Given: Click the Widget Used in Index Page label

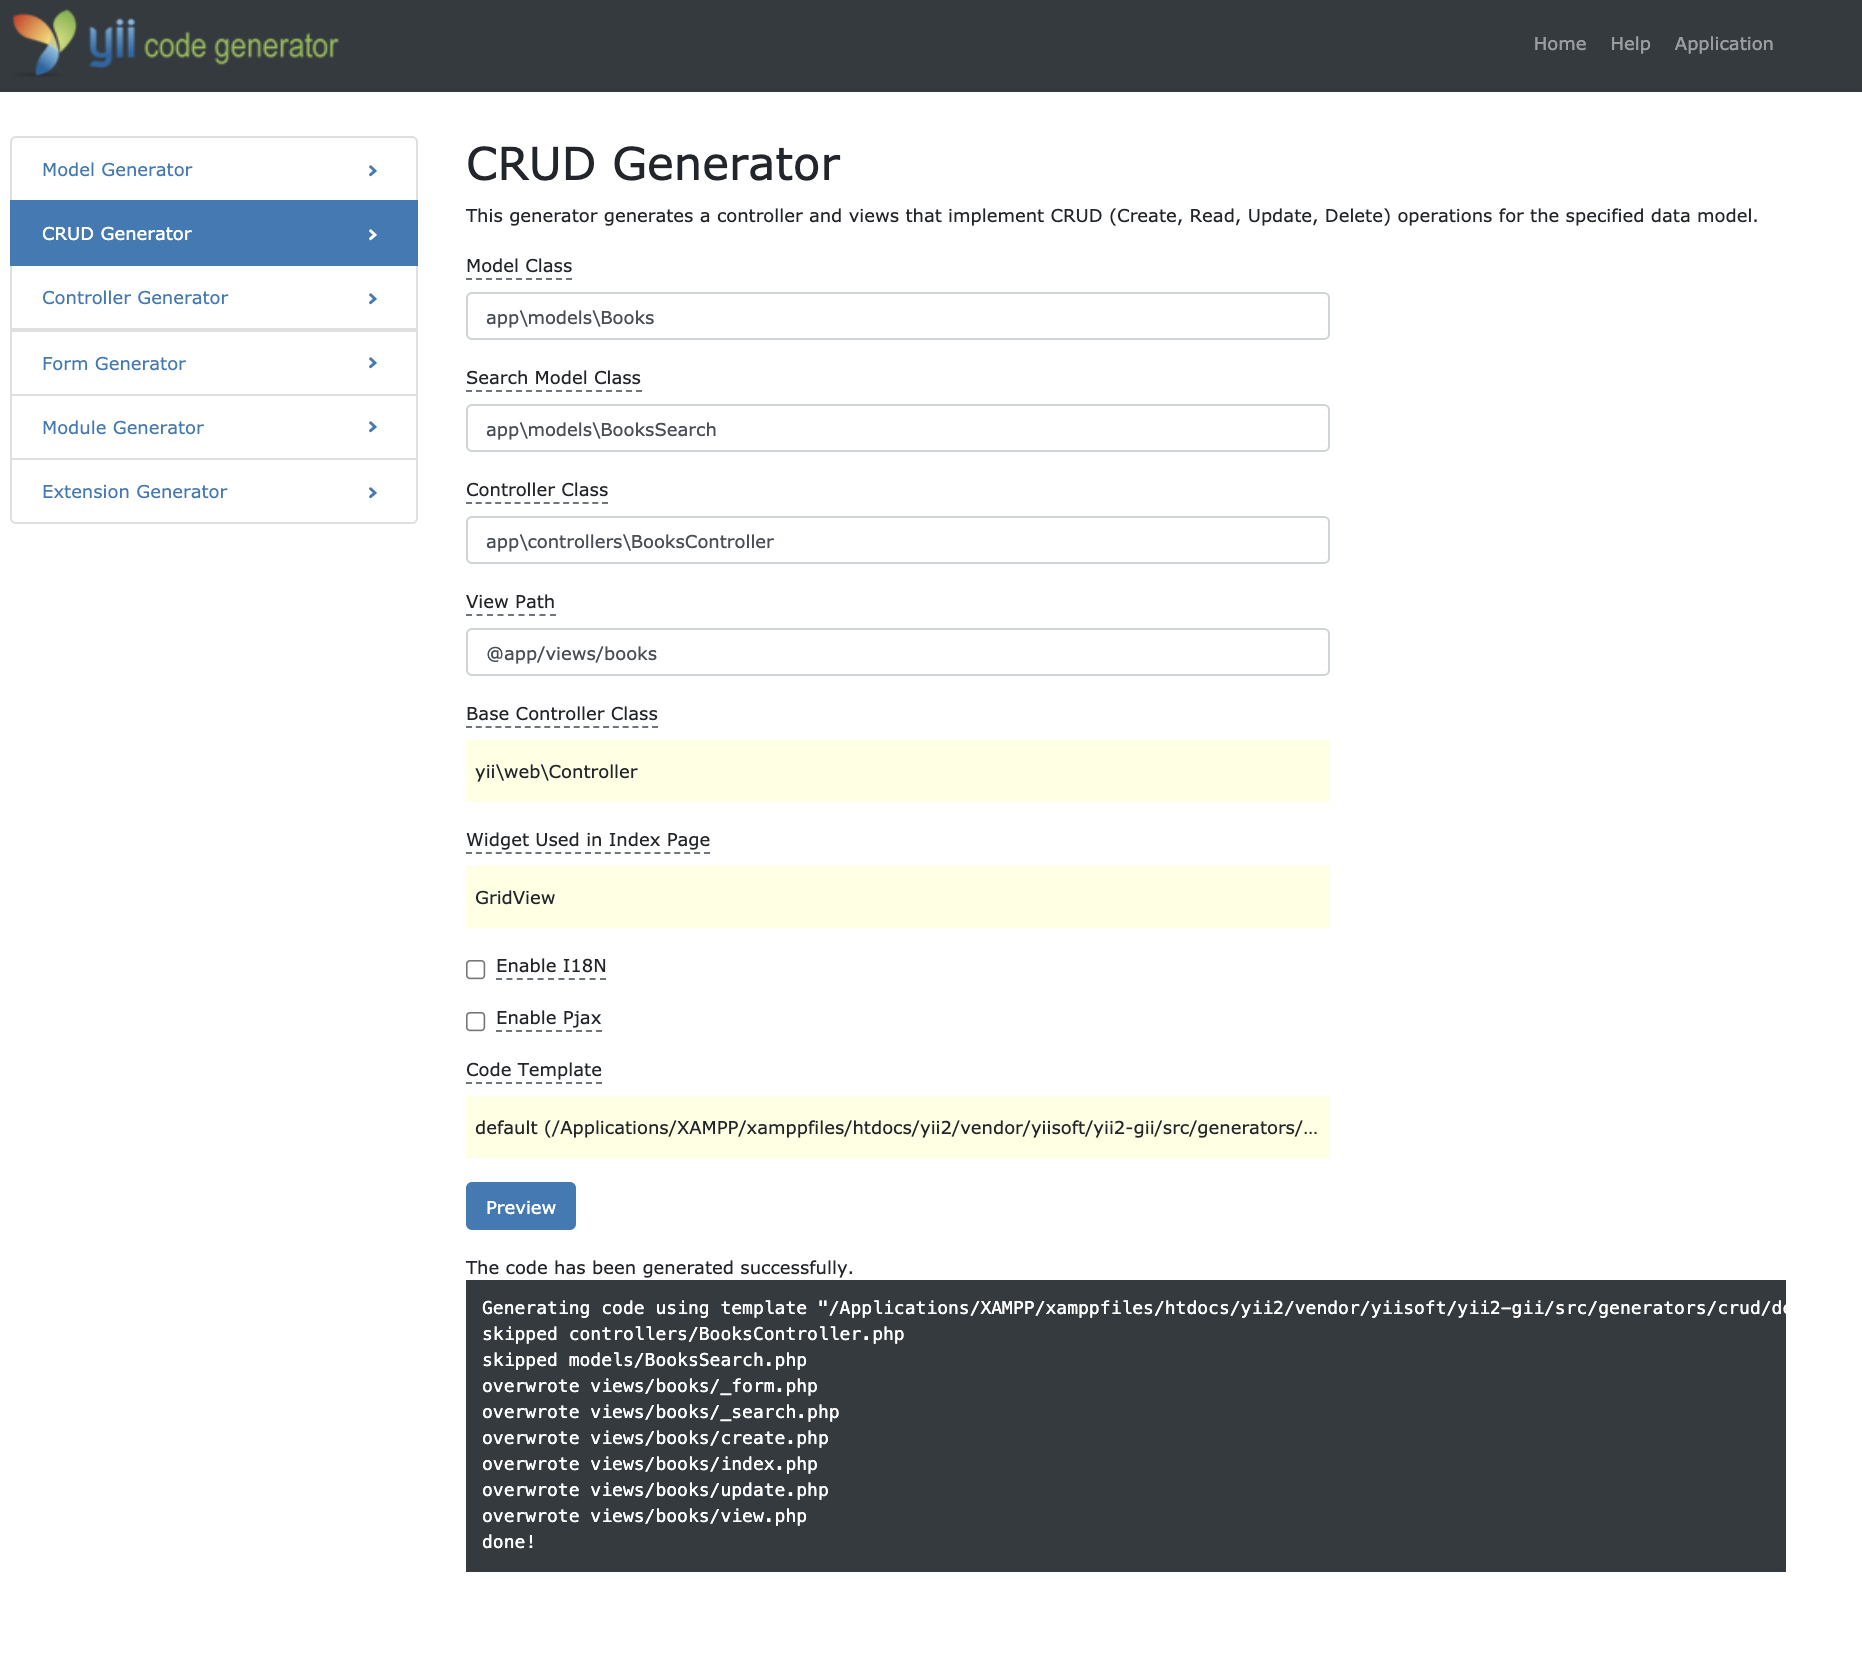Looking at the screenshot, I should [588, 840].
